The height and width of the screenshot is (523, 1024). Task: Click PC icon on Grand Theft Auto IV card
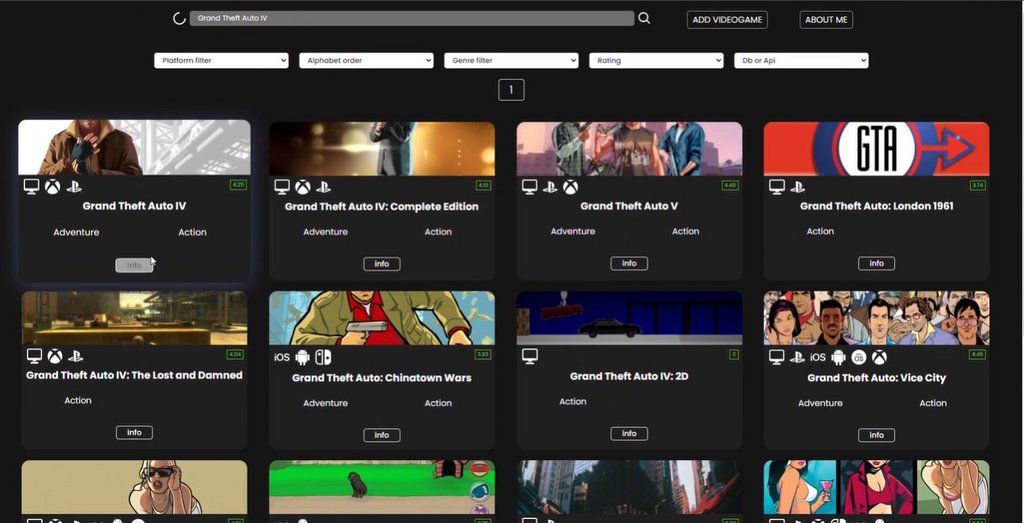[31, 187]
